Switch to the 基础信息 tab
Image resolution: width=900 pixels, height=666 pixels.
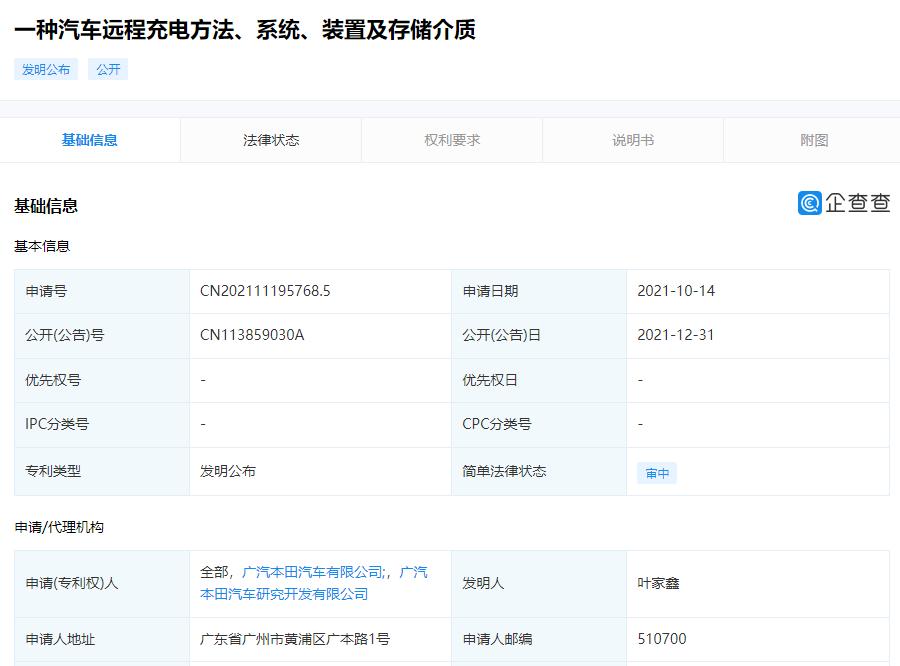[x=90, y=140]
